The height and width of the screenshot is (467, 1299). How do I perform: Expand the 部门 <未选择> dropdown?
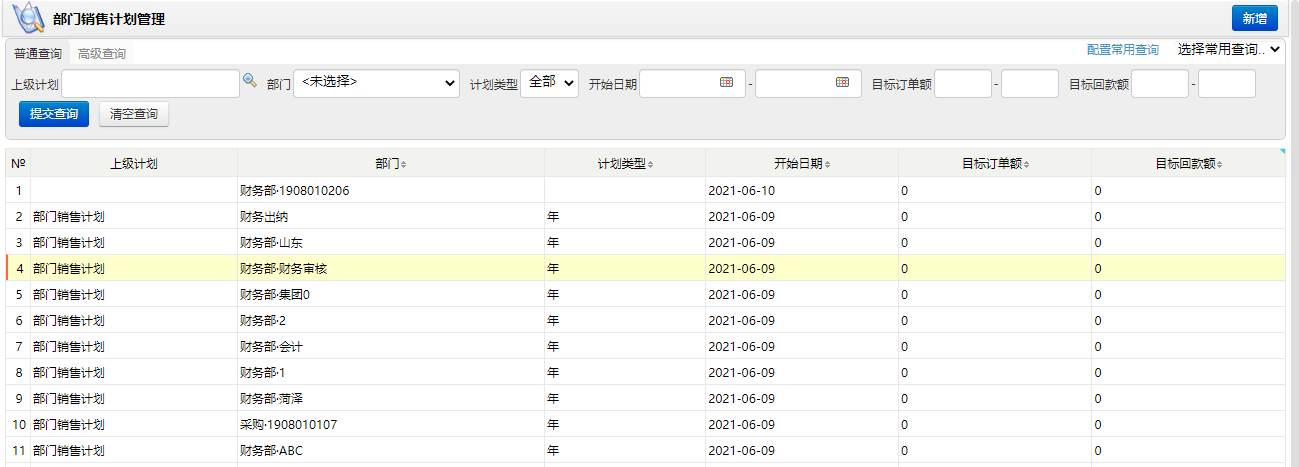[x=376, y=83]
